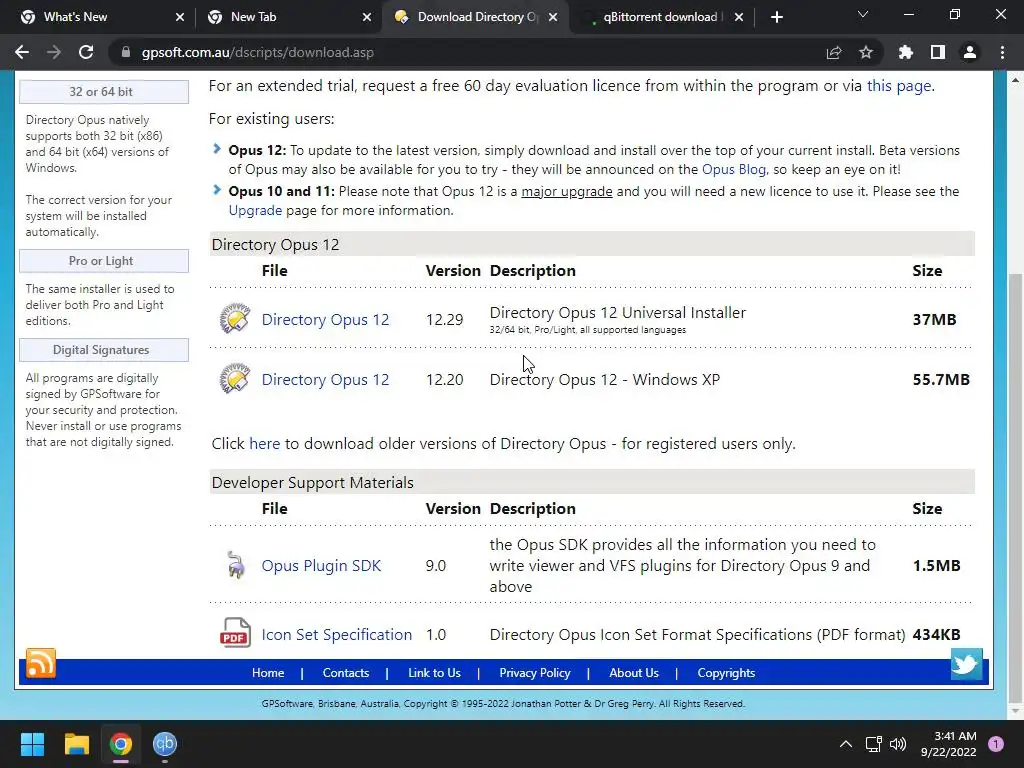Open qBittorrent from the taskbar

pos(165,744)
